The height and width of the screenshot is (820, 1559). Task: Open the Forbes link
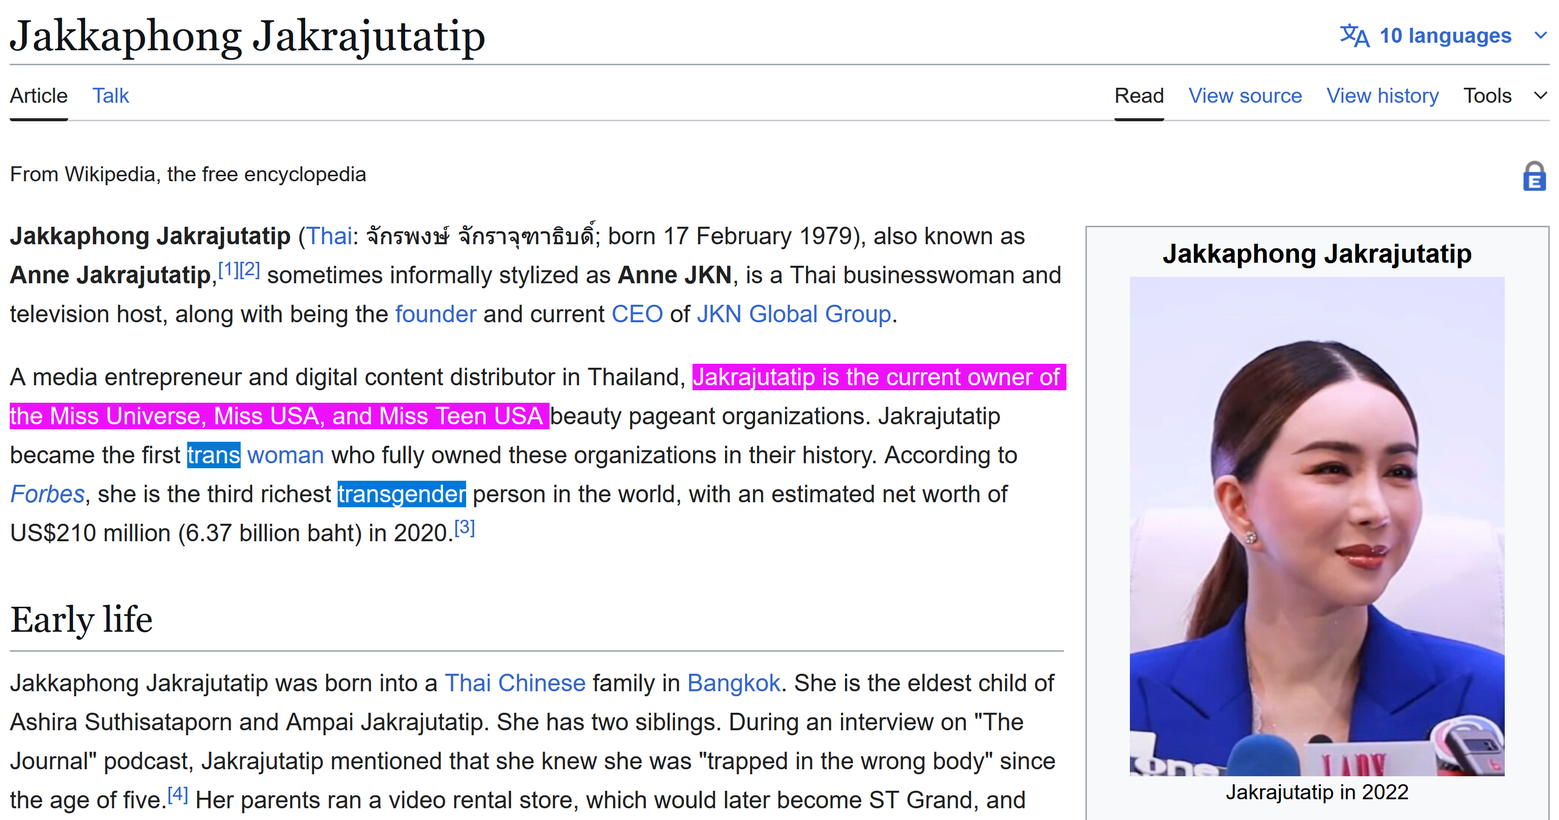47,495
